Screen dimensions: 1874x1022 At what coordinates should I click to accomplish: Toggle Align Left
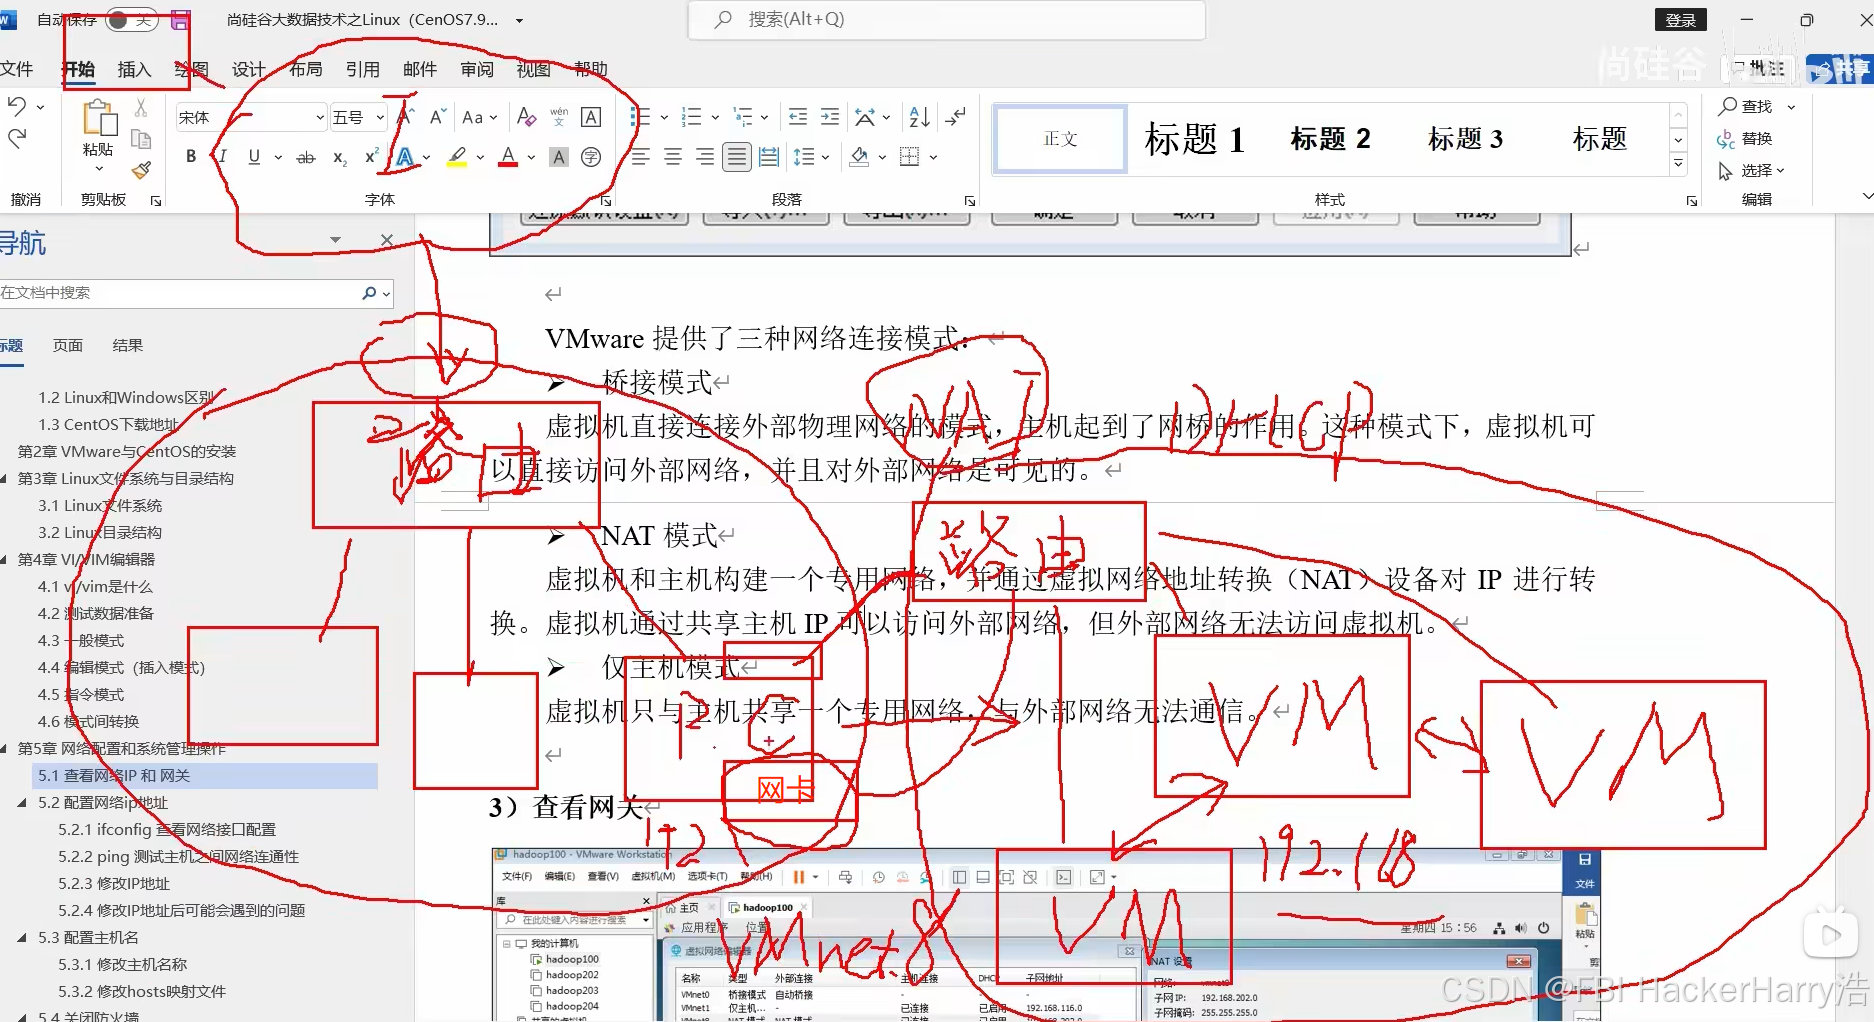point(641,157)
